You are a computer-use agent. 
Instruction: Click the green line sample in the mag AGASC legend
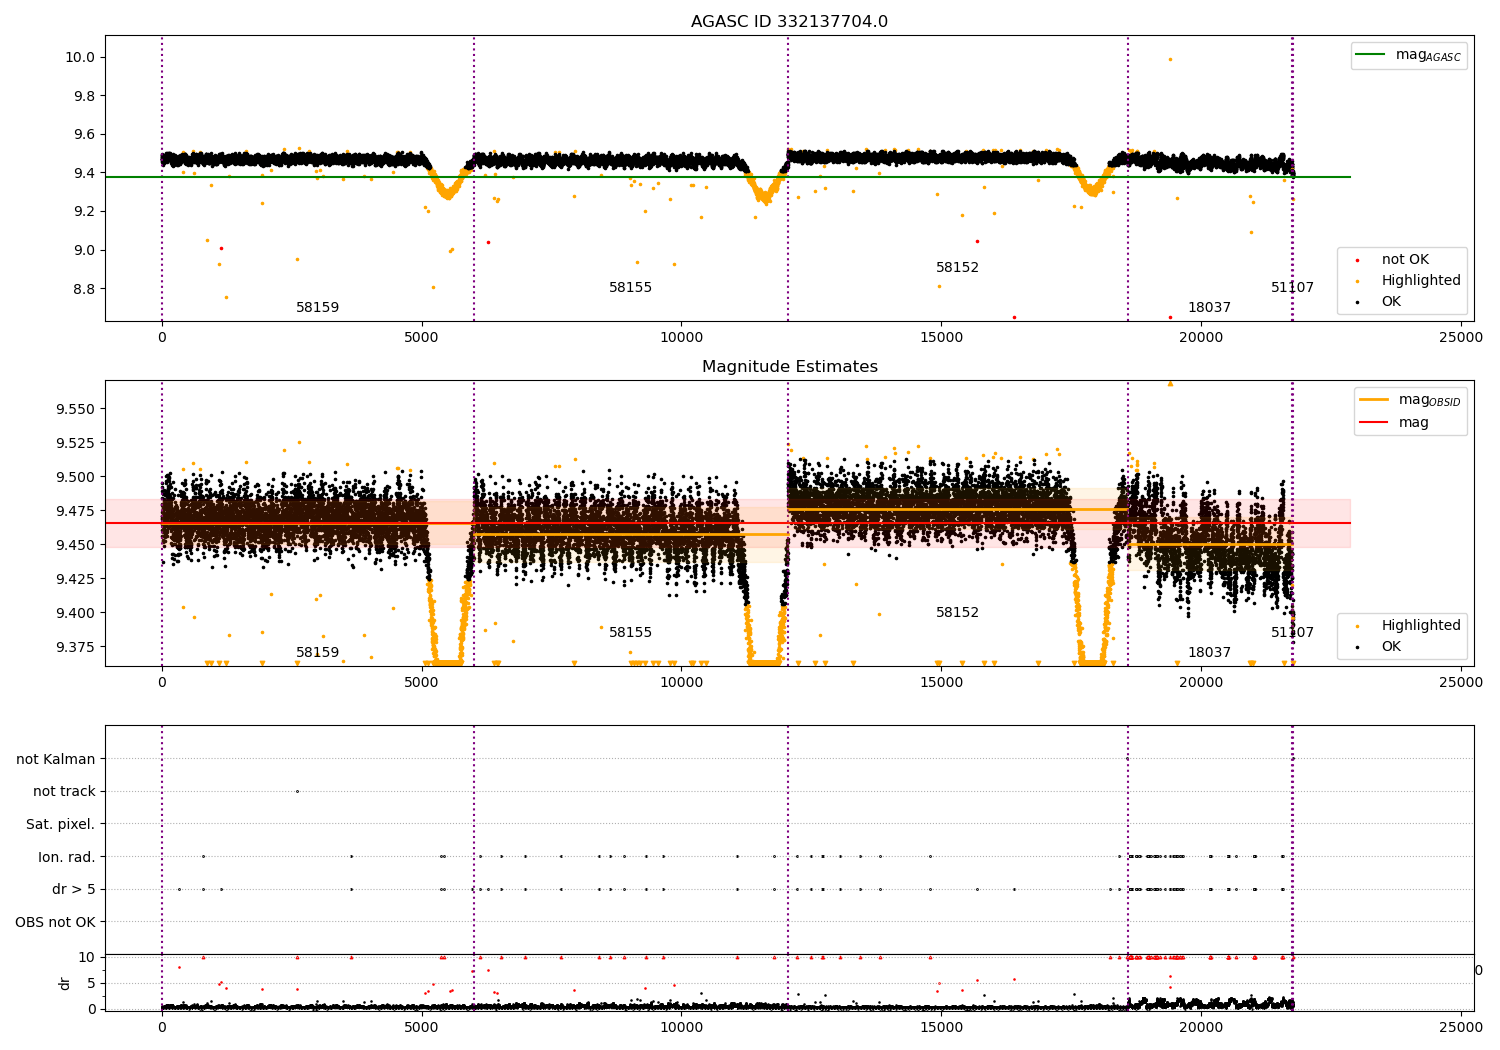point(1371,55)
